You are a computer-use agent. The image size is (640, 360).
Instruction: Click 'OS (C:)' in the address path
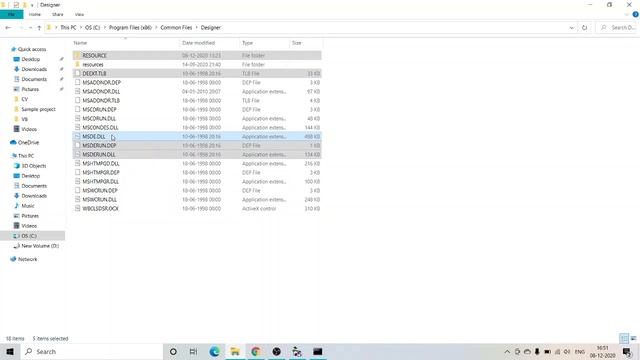pyautogui.click(x=93, y=28)
